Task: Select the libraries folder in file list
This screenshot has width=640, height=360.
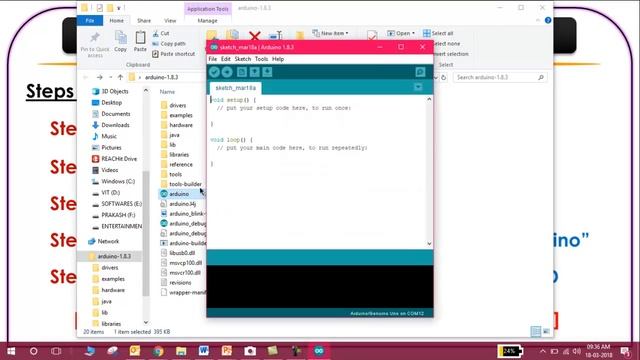Action: tap(175, 155)
